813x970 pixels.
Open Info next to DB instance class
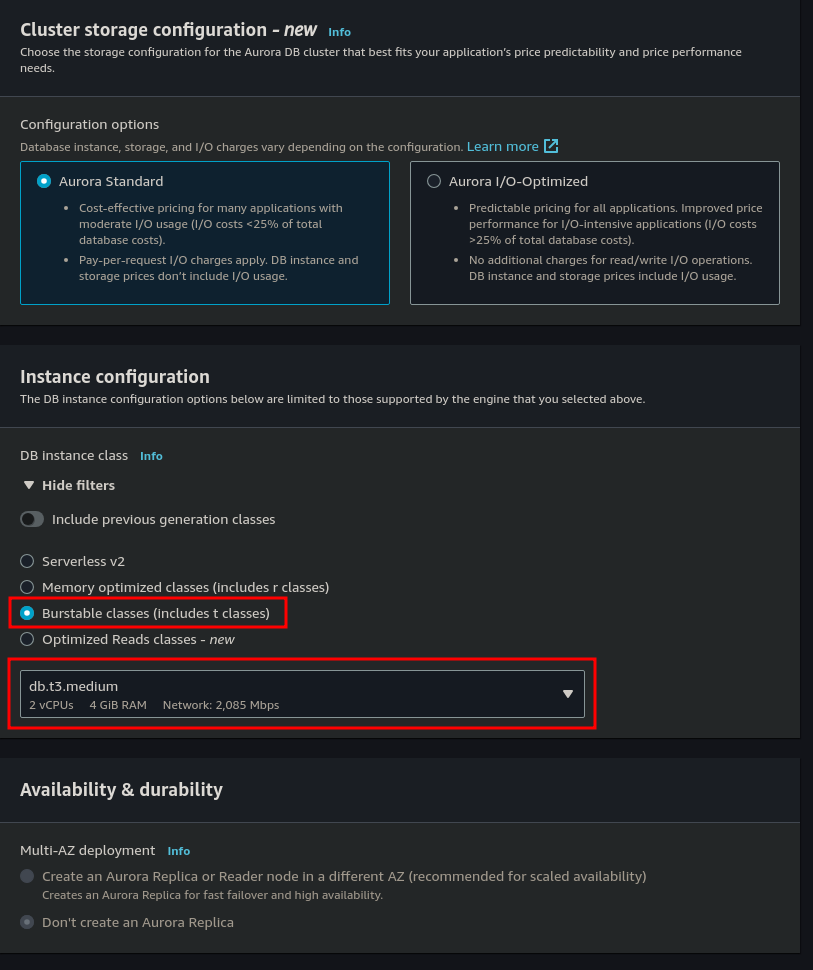[151, 456]
